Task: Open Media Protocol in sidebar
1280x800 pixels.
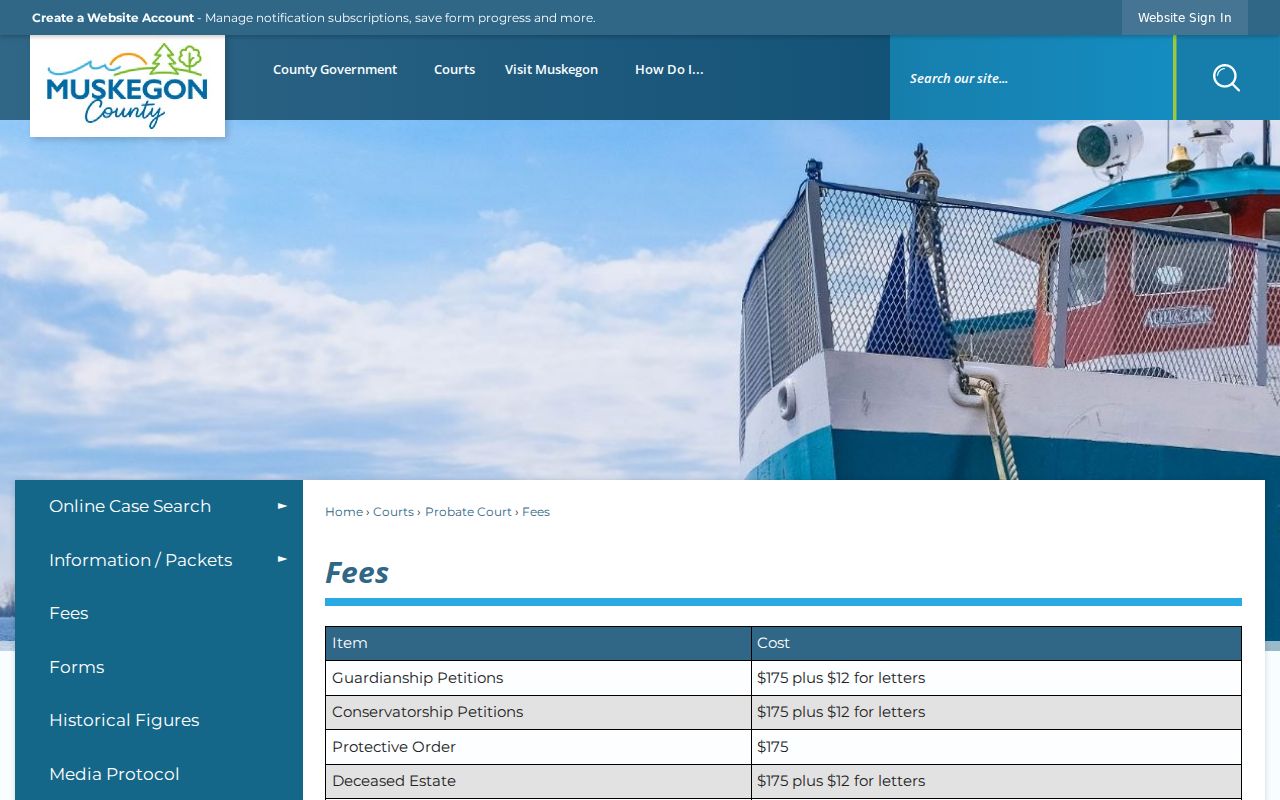Action: point(159,774)
